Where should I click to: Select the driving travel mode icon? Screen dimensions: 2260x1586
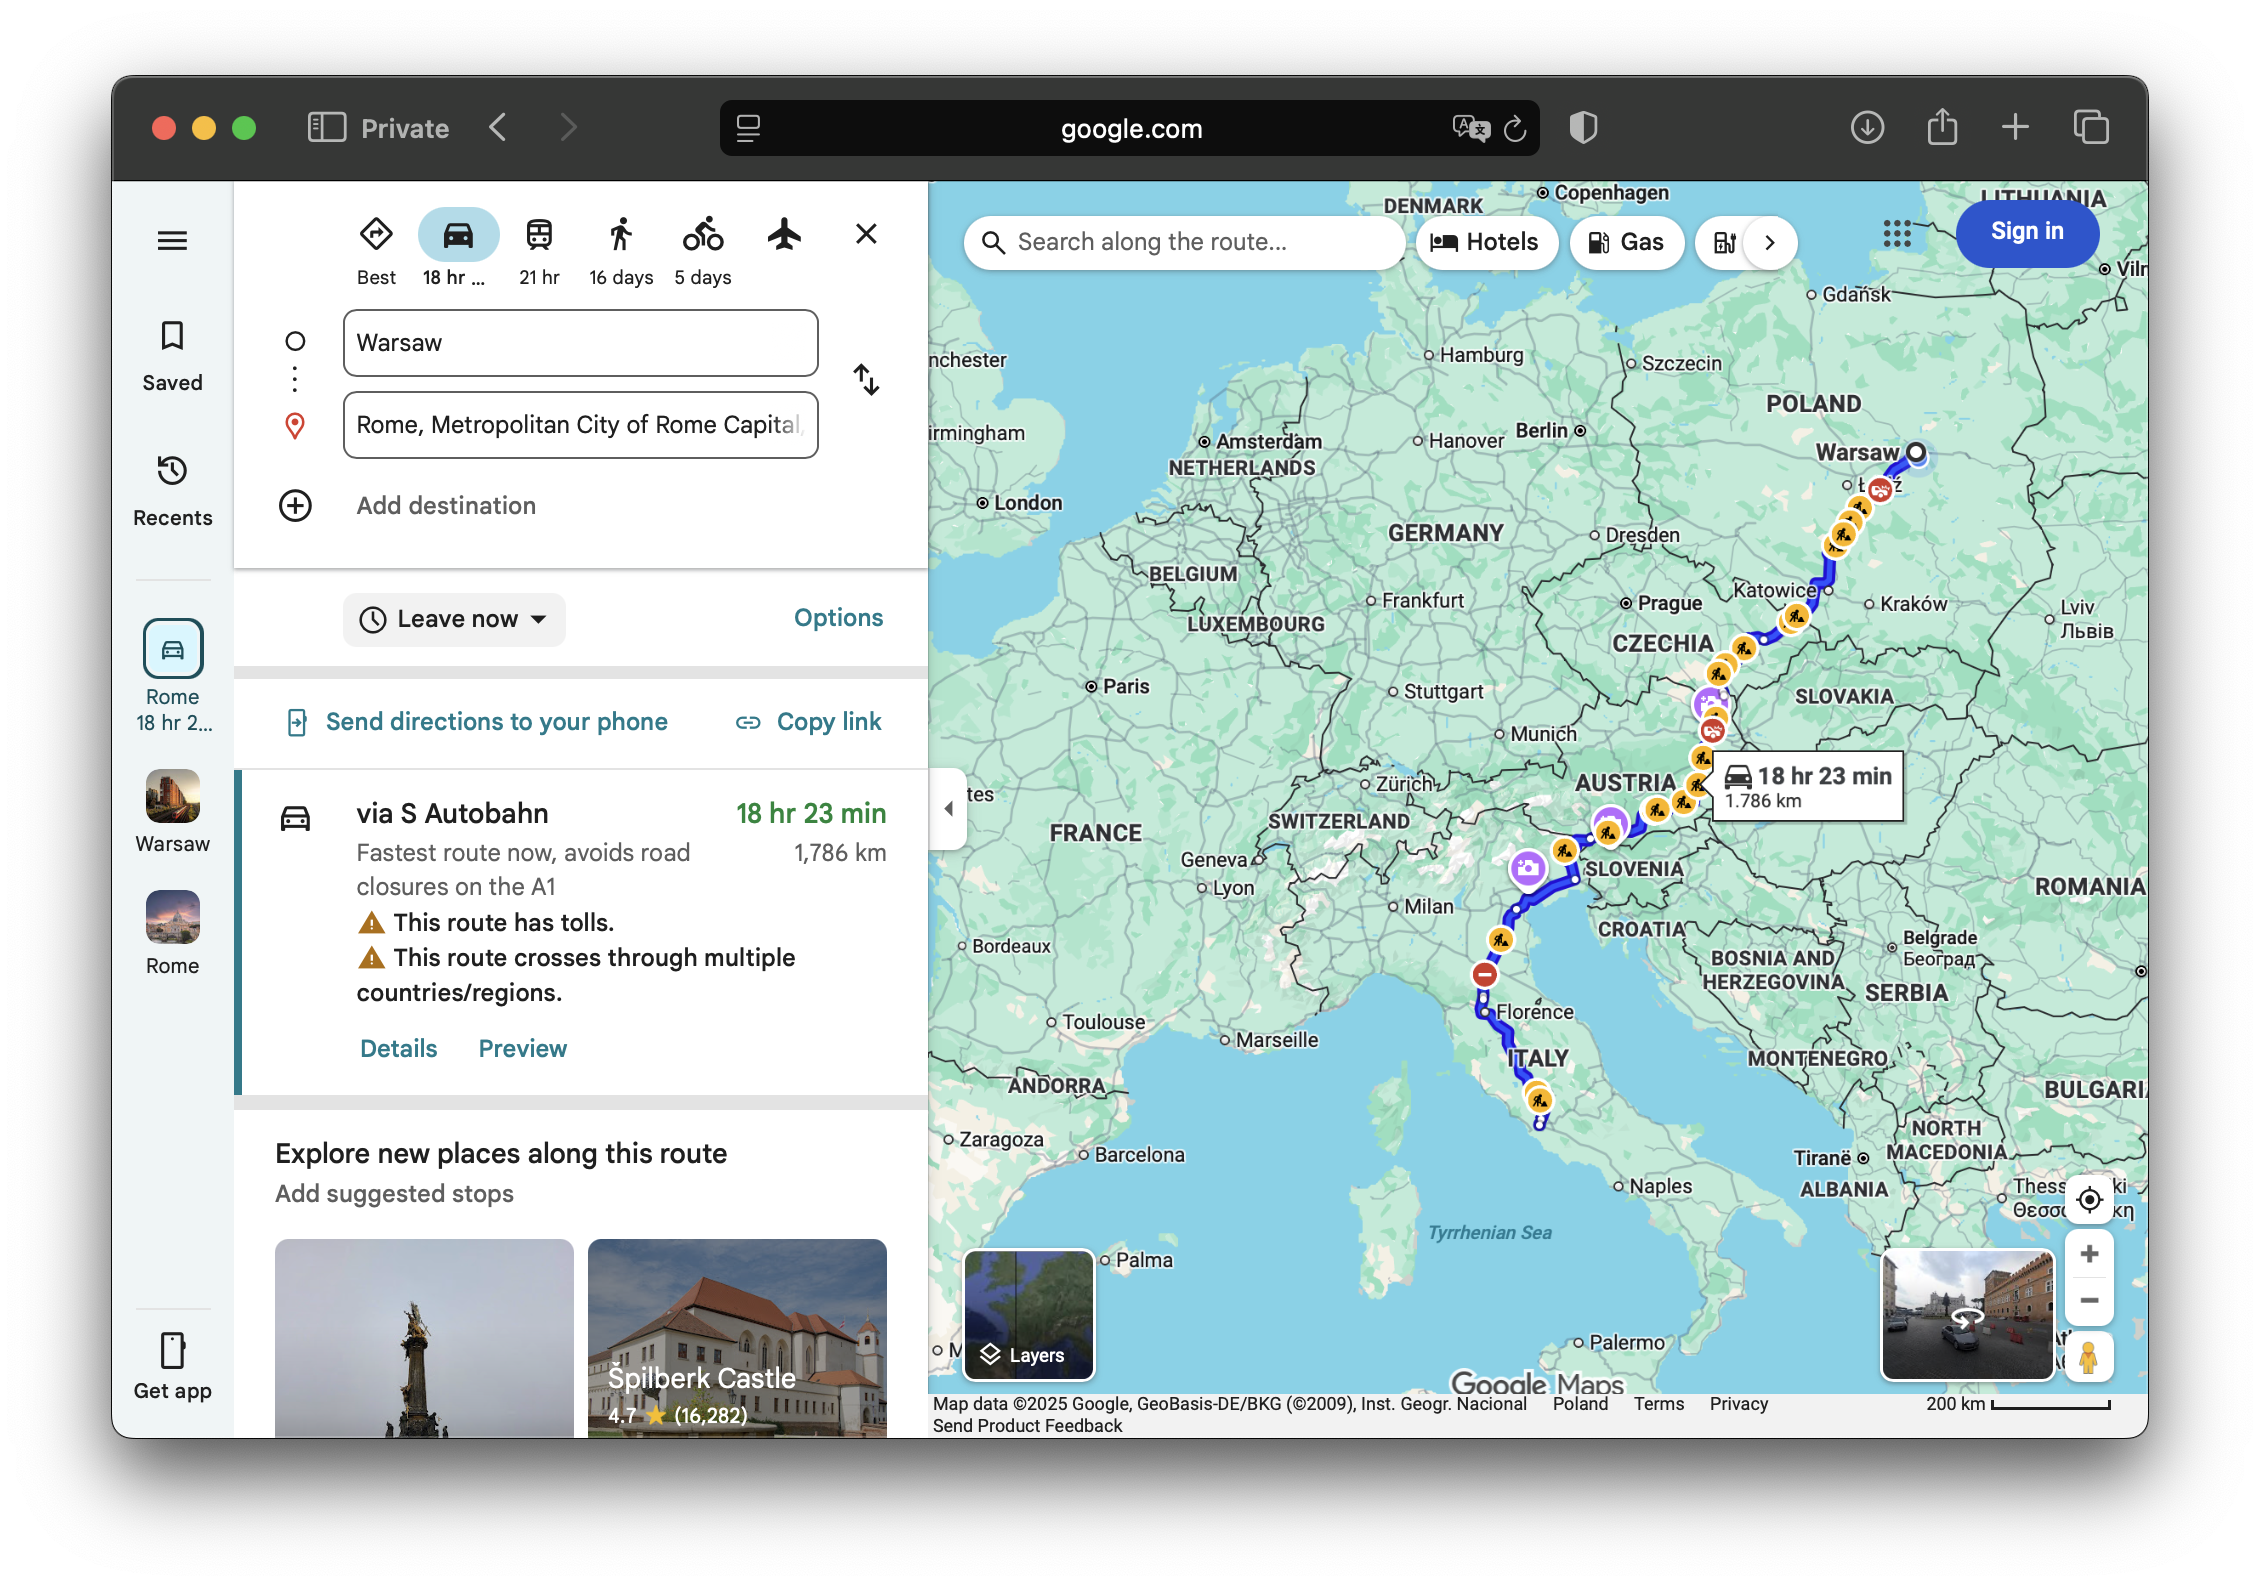click(458, 232)
